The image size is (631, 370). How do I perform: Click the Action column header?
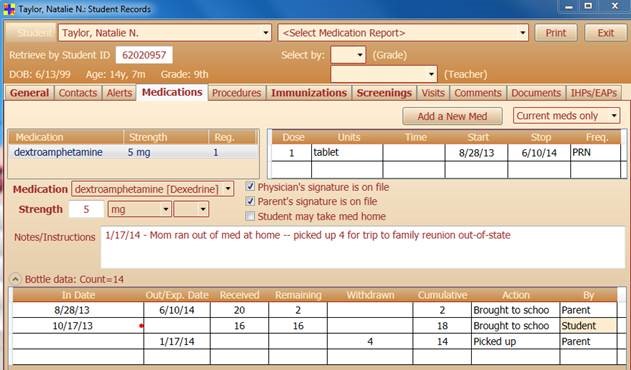coord(516,295)
